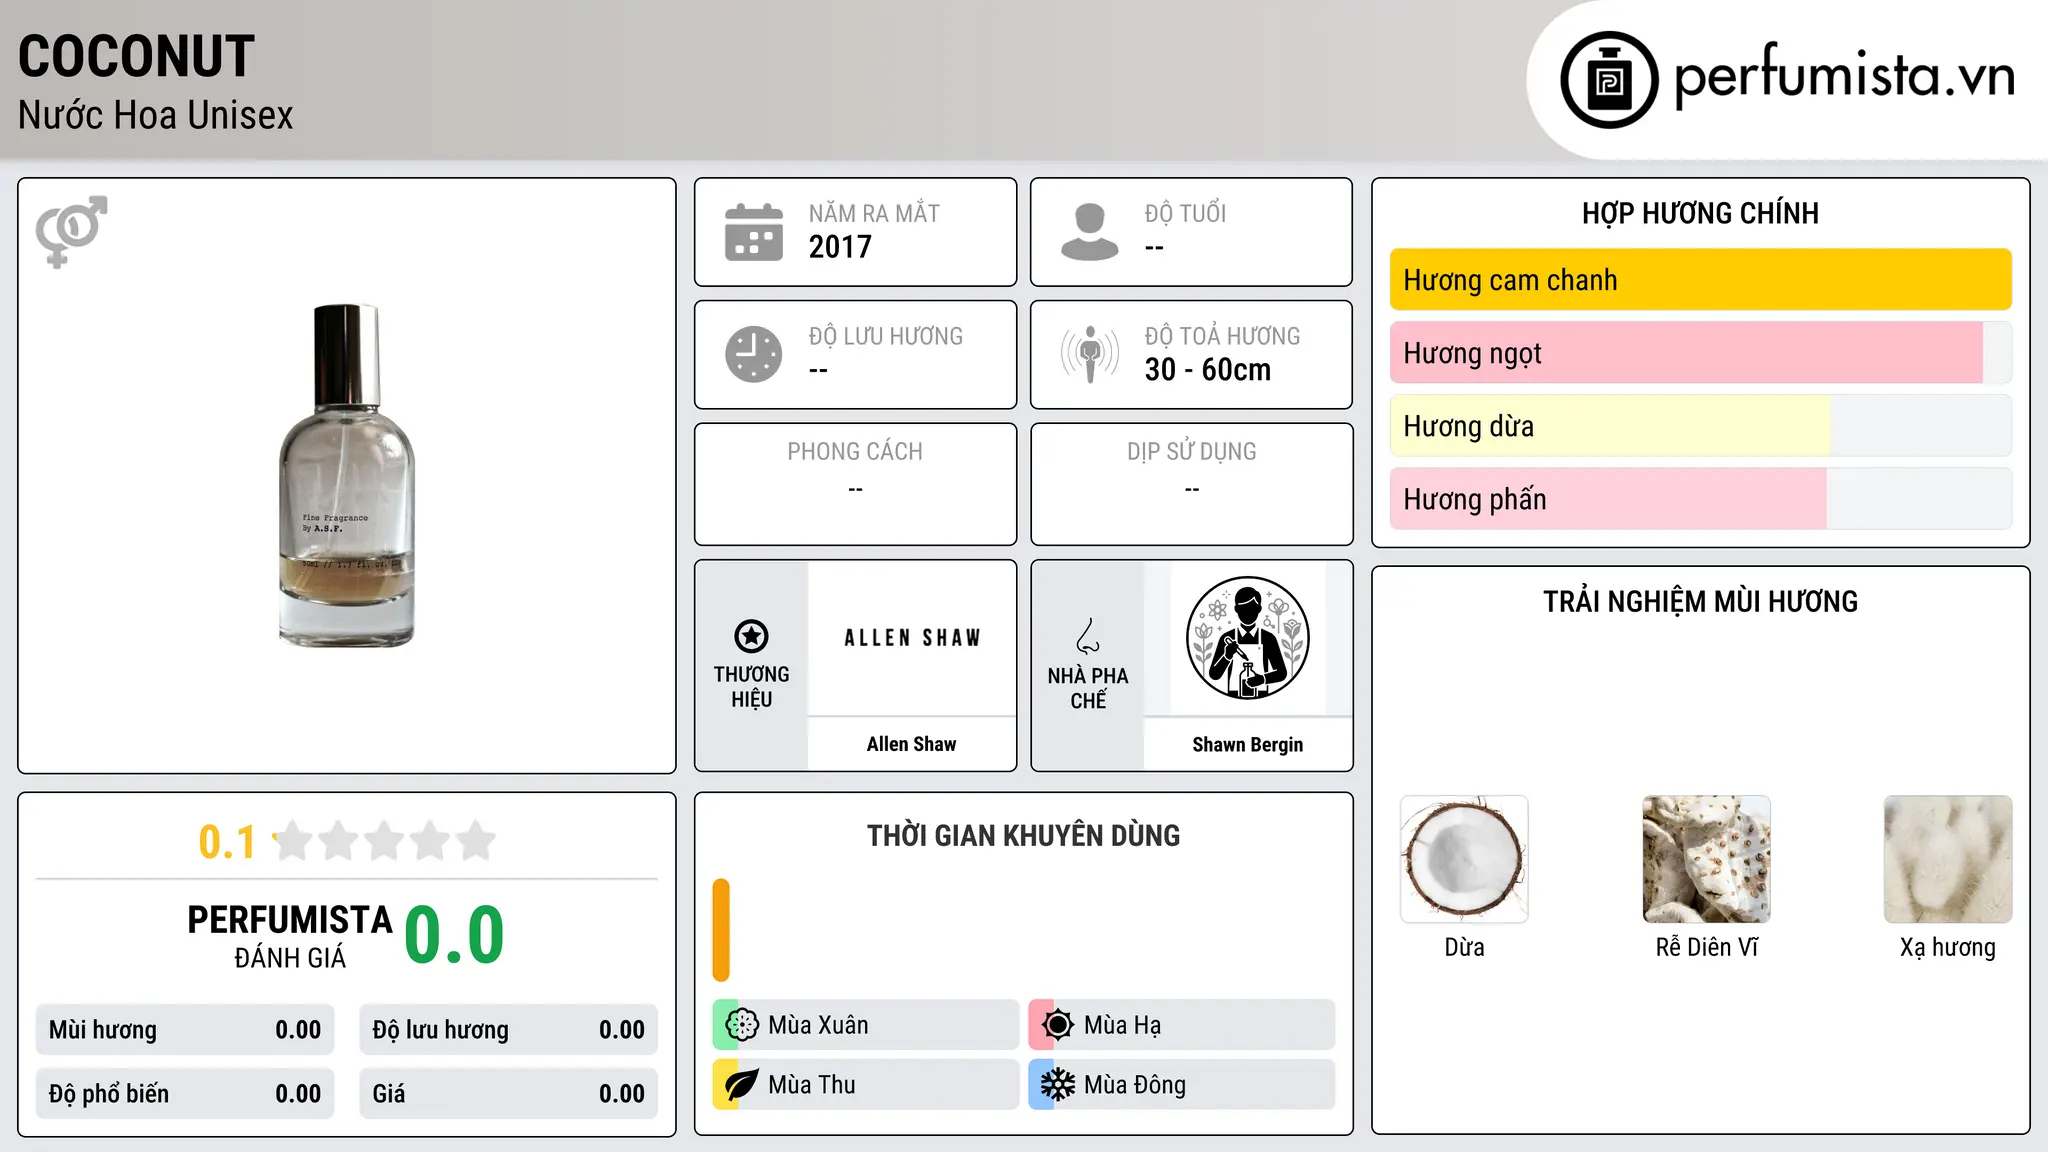Select the Mùa Hạ season label
Viewport: 2048px width, 1152px height.
coord(1122,1025)
